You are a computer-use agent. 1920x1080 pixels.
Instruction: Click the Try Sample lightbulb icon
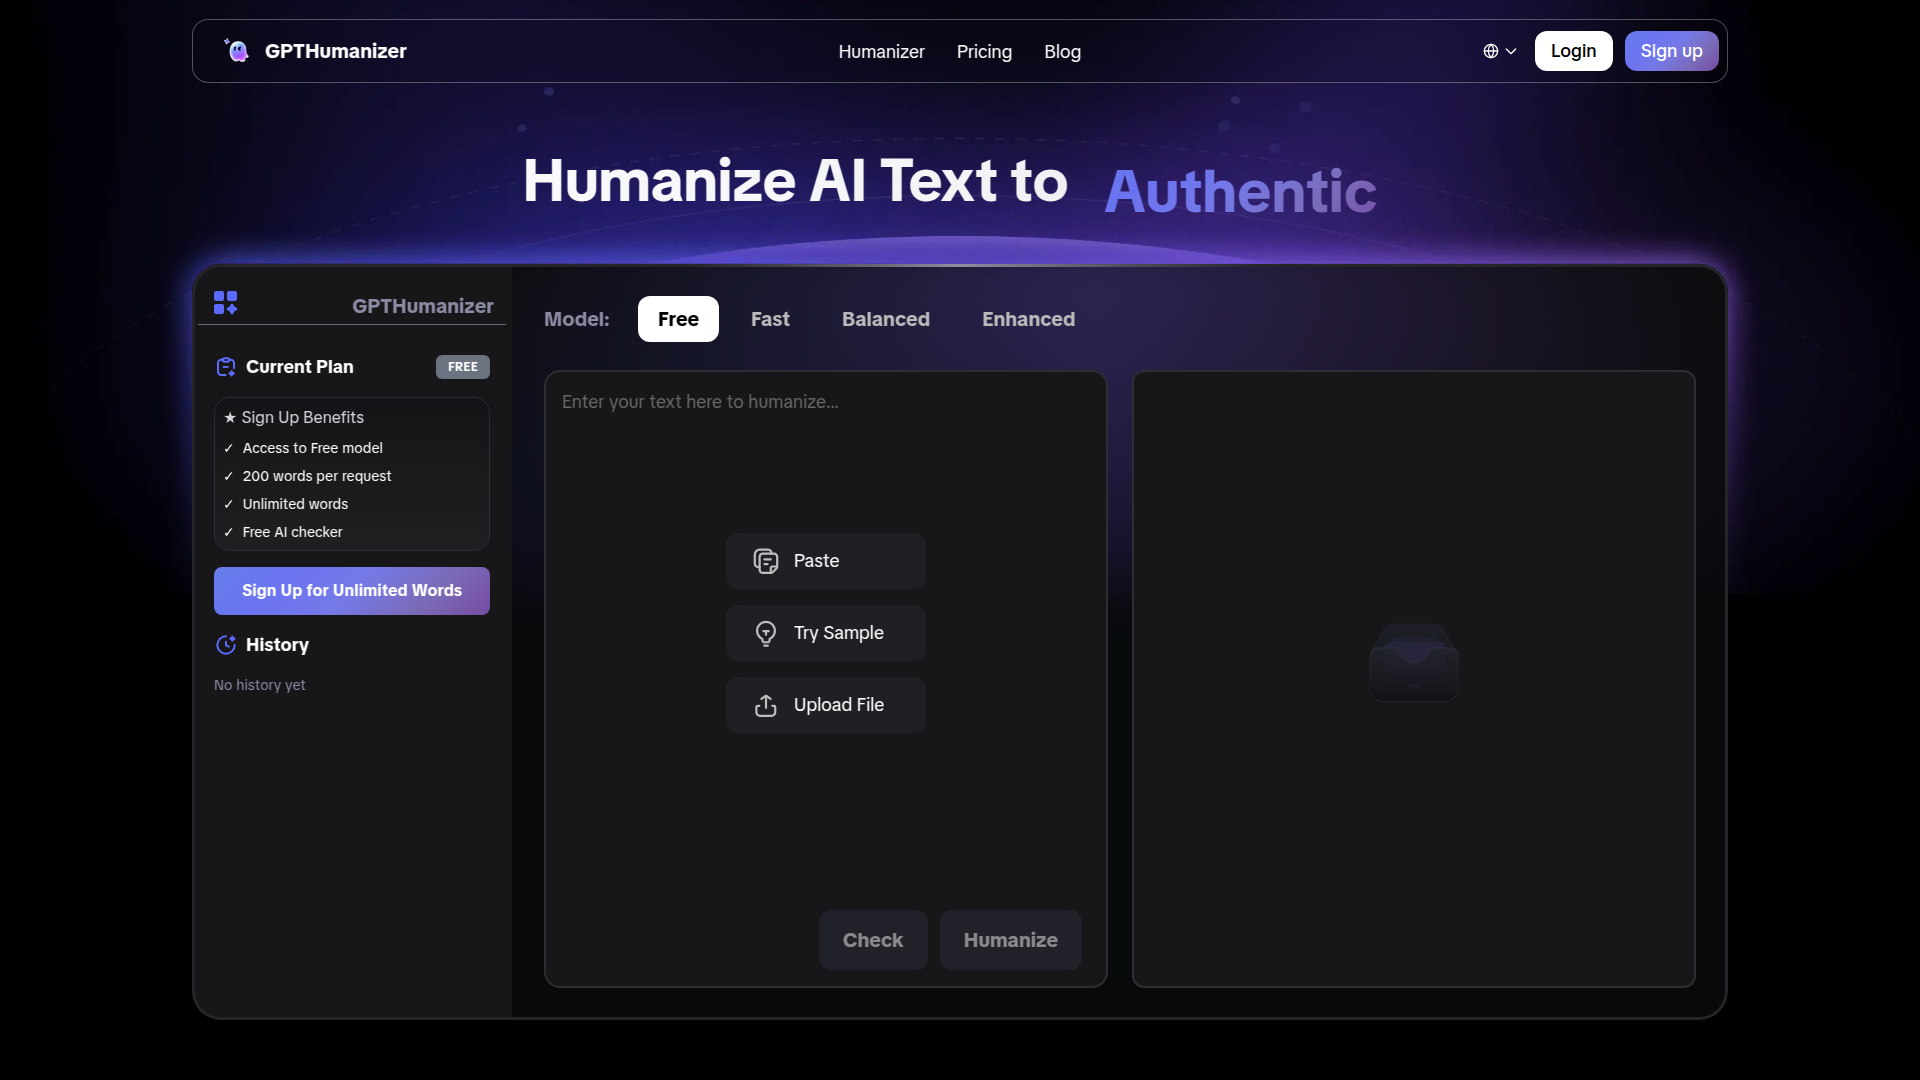pos(766,633)
